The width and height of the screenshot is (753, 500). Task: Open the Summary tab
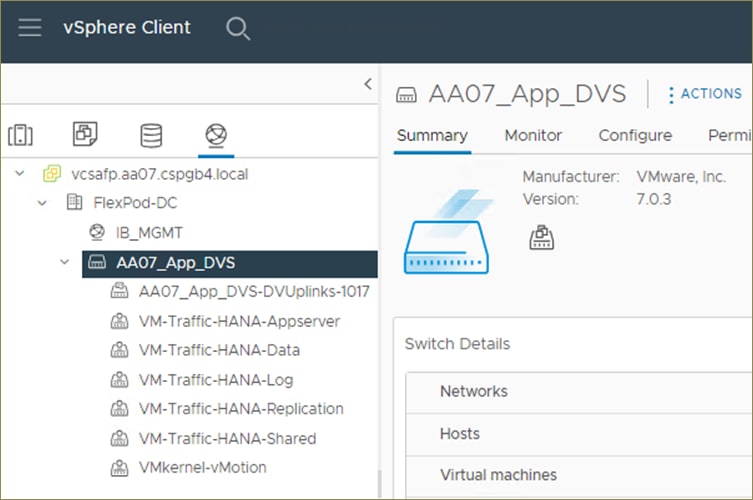(432, 136)
